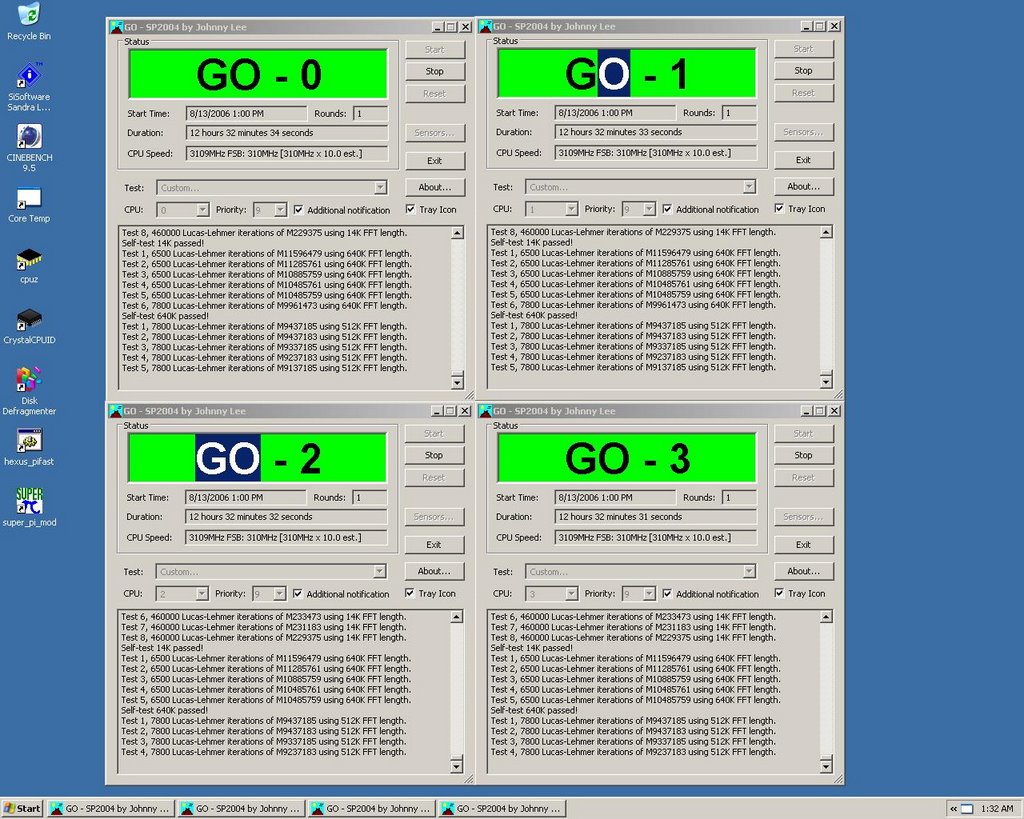Image resolution: width=1024 pixels, height=819 pixels.
Task: Click the log scroll-down arrow in the GO - 1 window
Action: pos(826,381)
